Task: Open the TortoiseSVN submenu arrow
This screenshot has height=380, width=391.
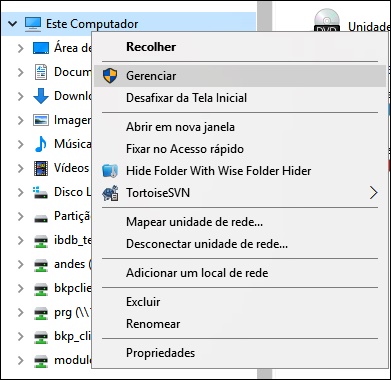Action: [373, 193]
